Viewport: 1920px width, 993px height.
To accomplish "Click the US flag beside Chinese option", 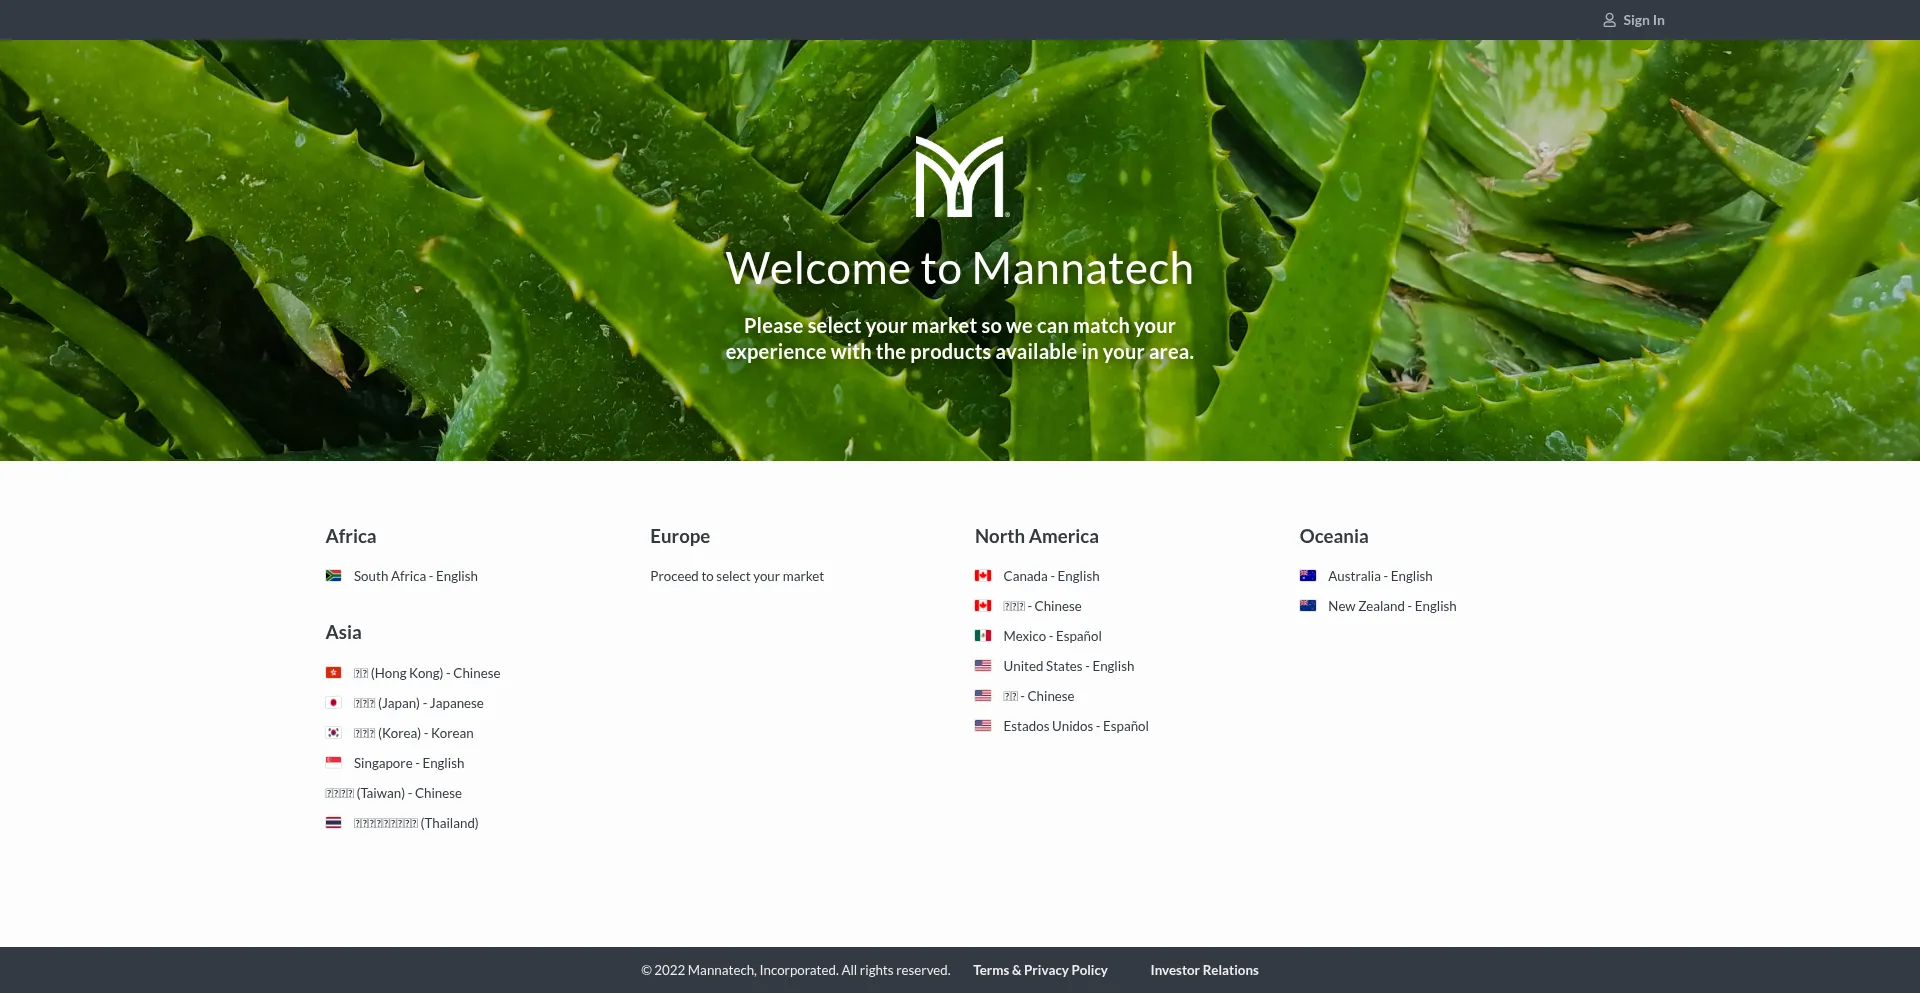I will (983, 696).
